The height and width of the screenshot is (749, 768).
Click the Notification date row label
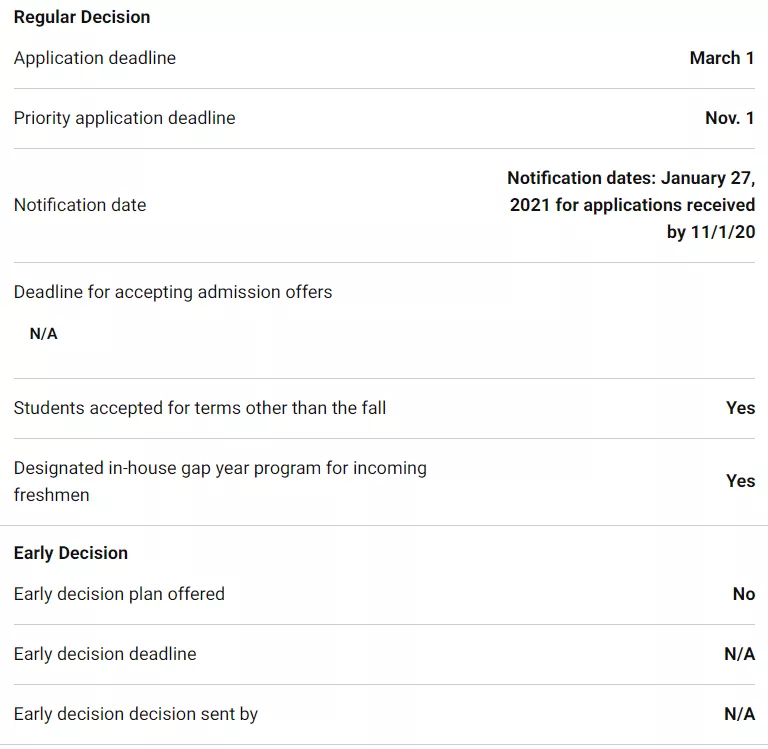coord(80,205)
